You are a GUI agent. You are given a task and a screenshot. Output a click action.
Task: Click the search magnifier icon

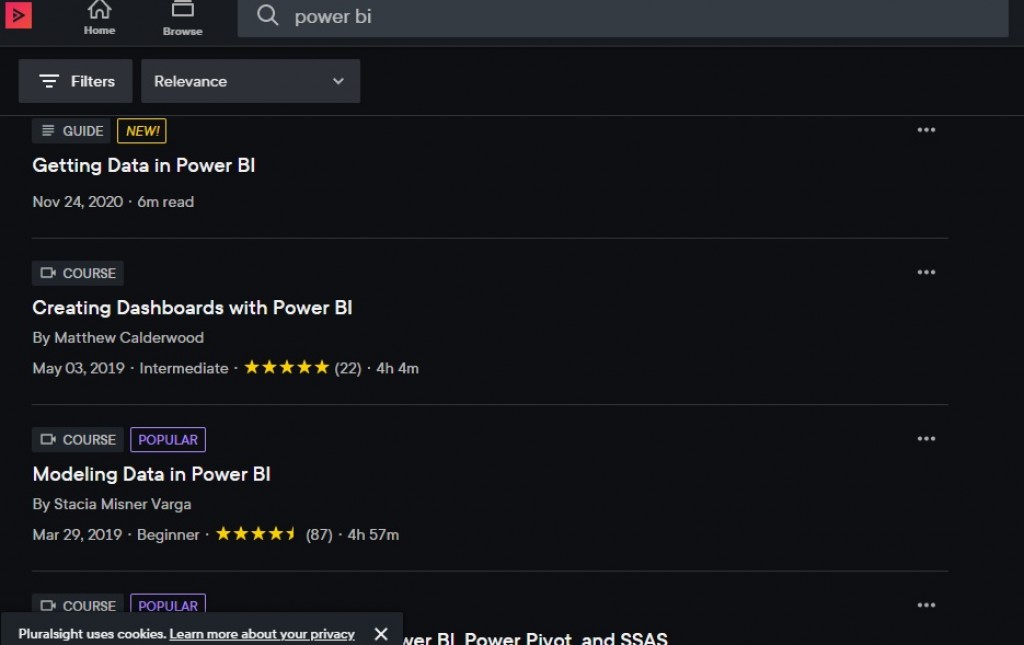[267, 16]
